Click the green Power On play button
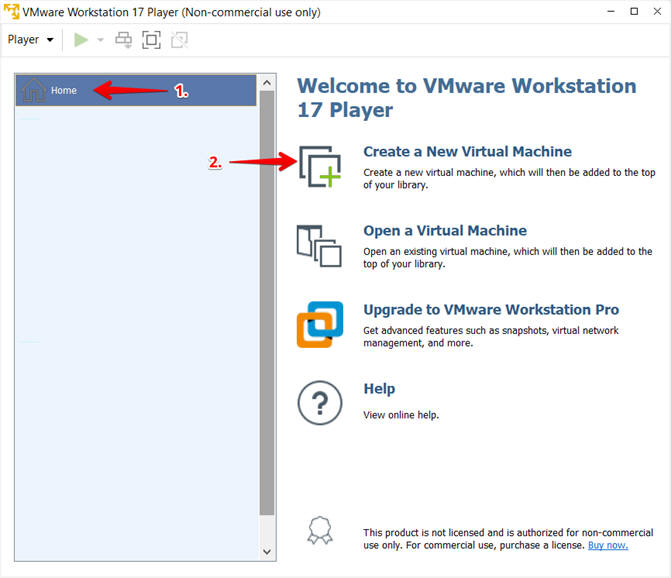Screen dimensions: 671x578 [x=81, y=40]
